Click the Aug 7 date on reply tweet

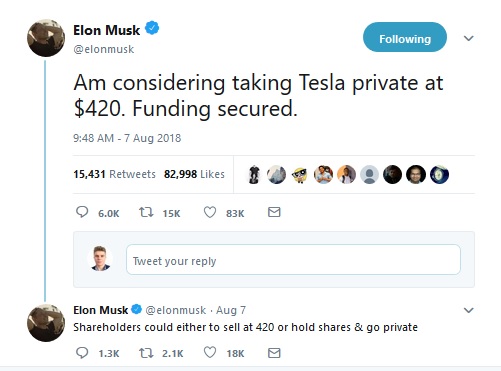pos(231,310)
